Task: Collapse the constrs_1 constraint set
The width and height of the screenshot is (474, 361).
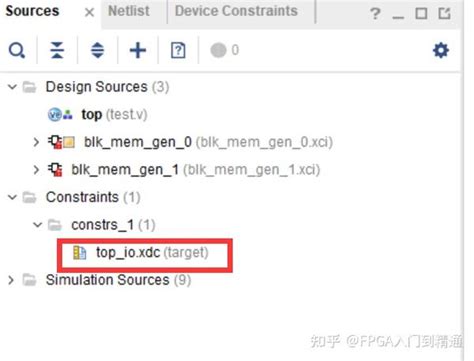Action: (x=37, y=225)
